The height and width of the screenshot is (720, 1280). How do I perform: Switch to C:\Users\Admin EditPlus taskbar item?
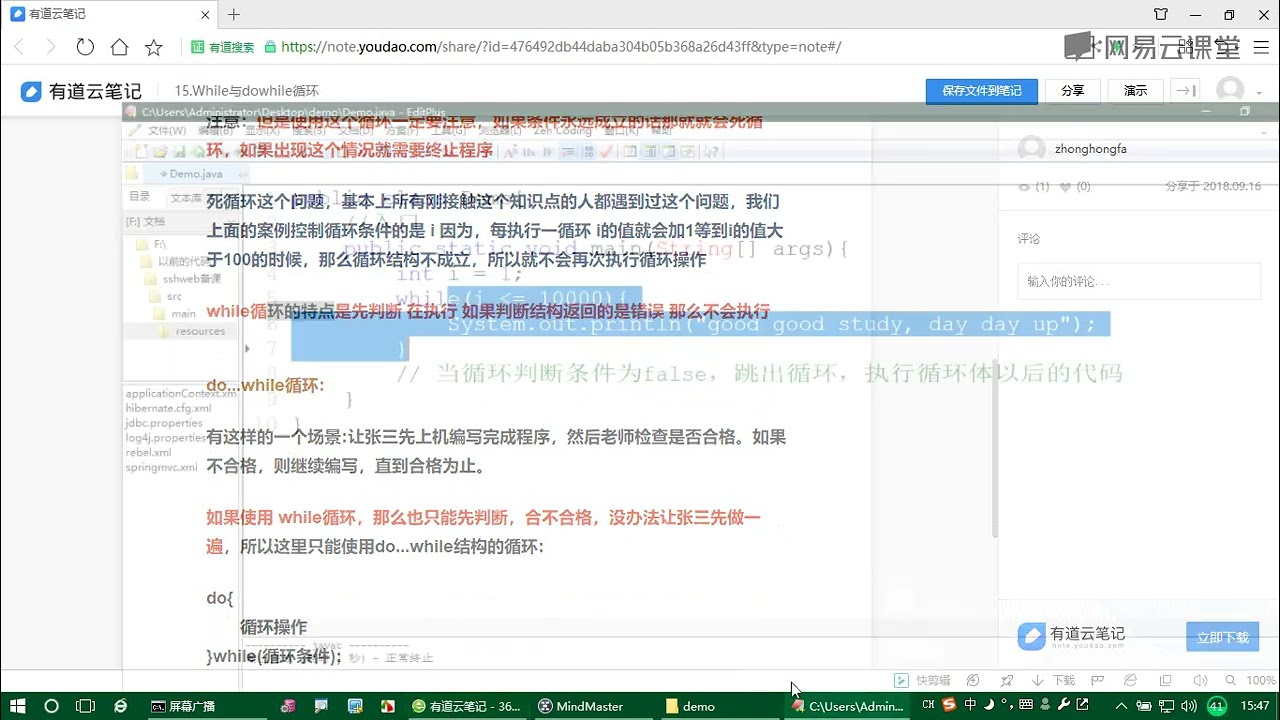click(x=852, y=705)
